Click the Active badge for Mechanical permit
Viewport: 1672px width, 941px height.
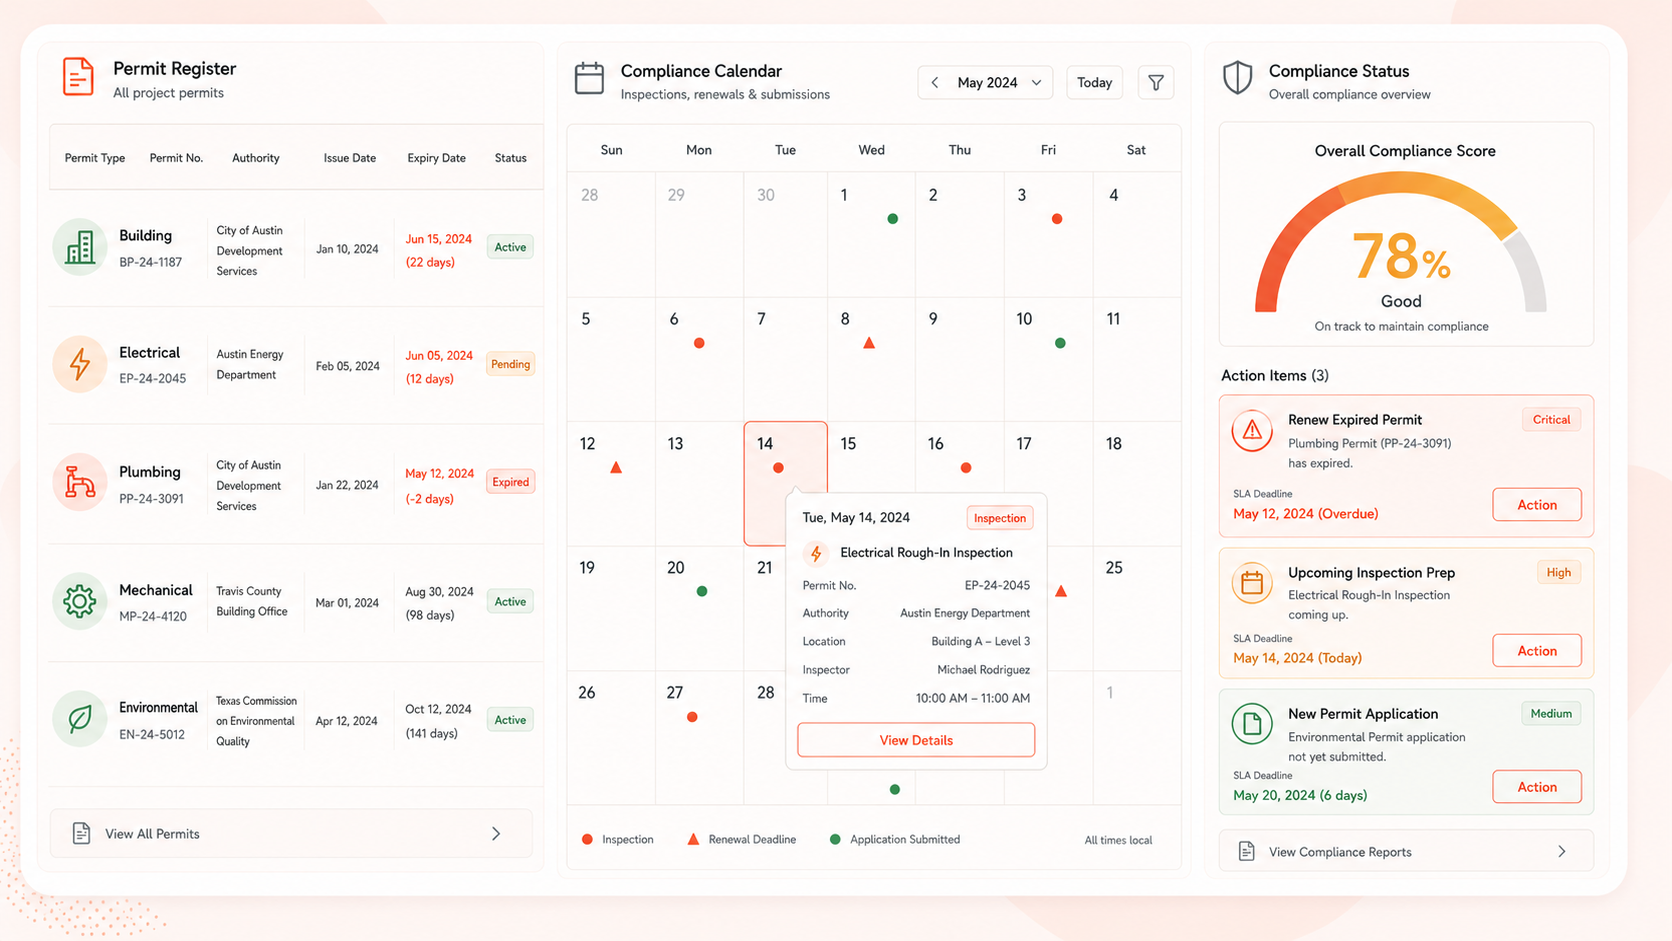[x=510, y=602]
